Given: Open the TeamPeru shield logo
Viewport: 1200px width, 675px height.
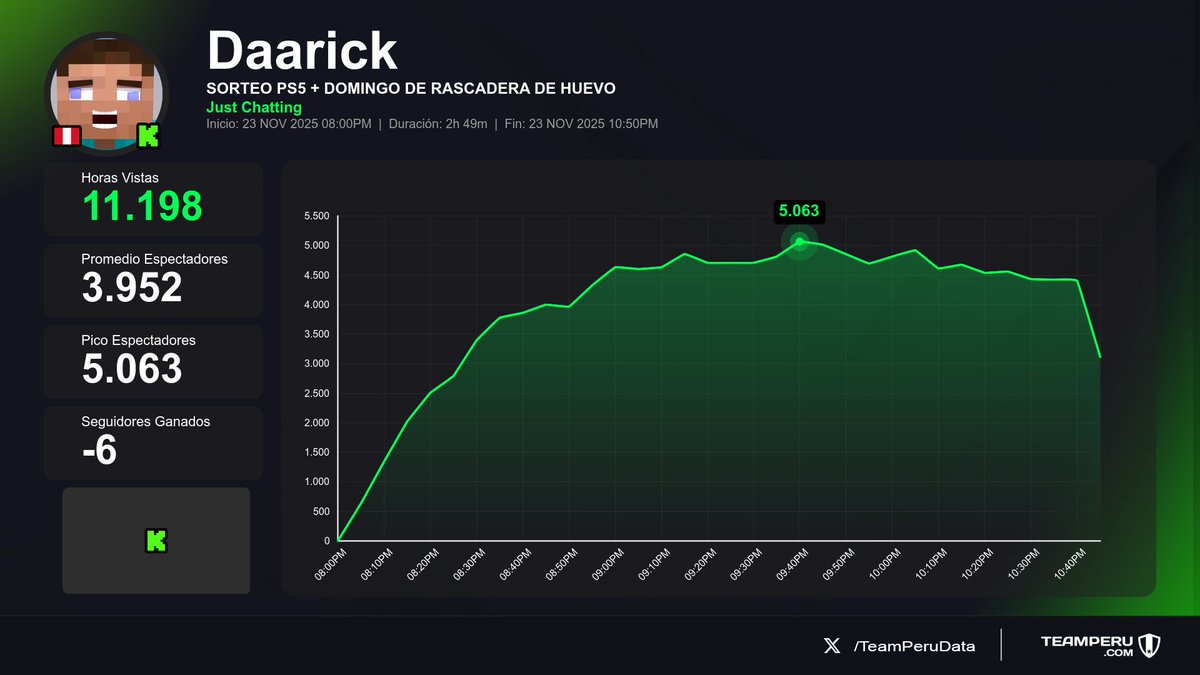Looking at the screenshot, I should click(x=1148, y=646).
